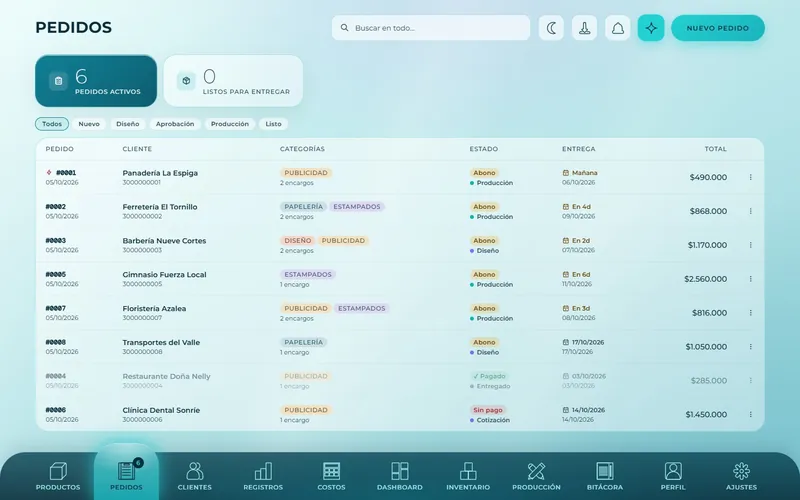The height and width of the screenshot is (500, 800).
Task: Click box icon in Listos Para Entregar card
Action: (186, 81)
